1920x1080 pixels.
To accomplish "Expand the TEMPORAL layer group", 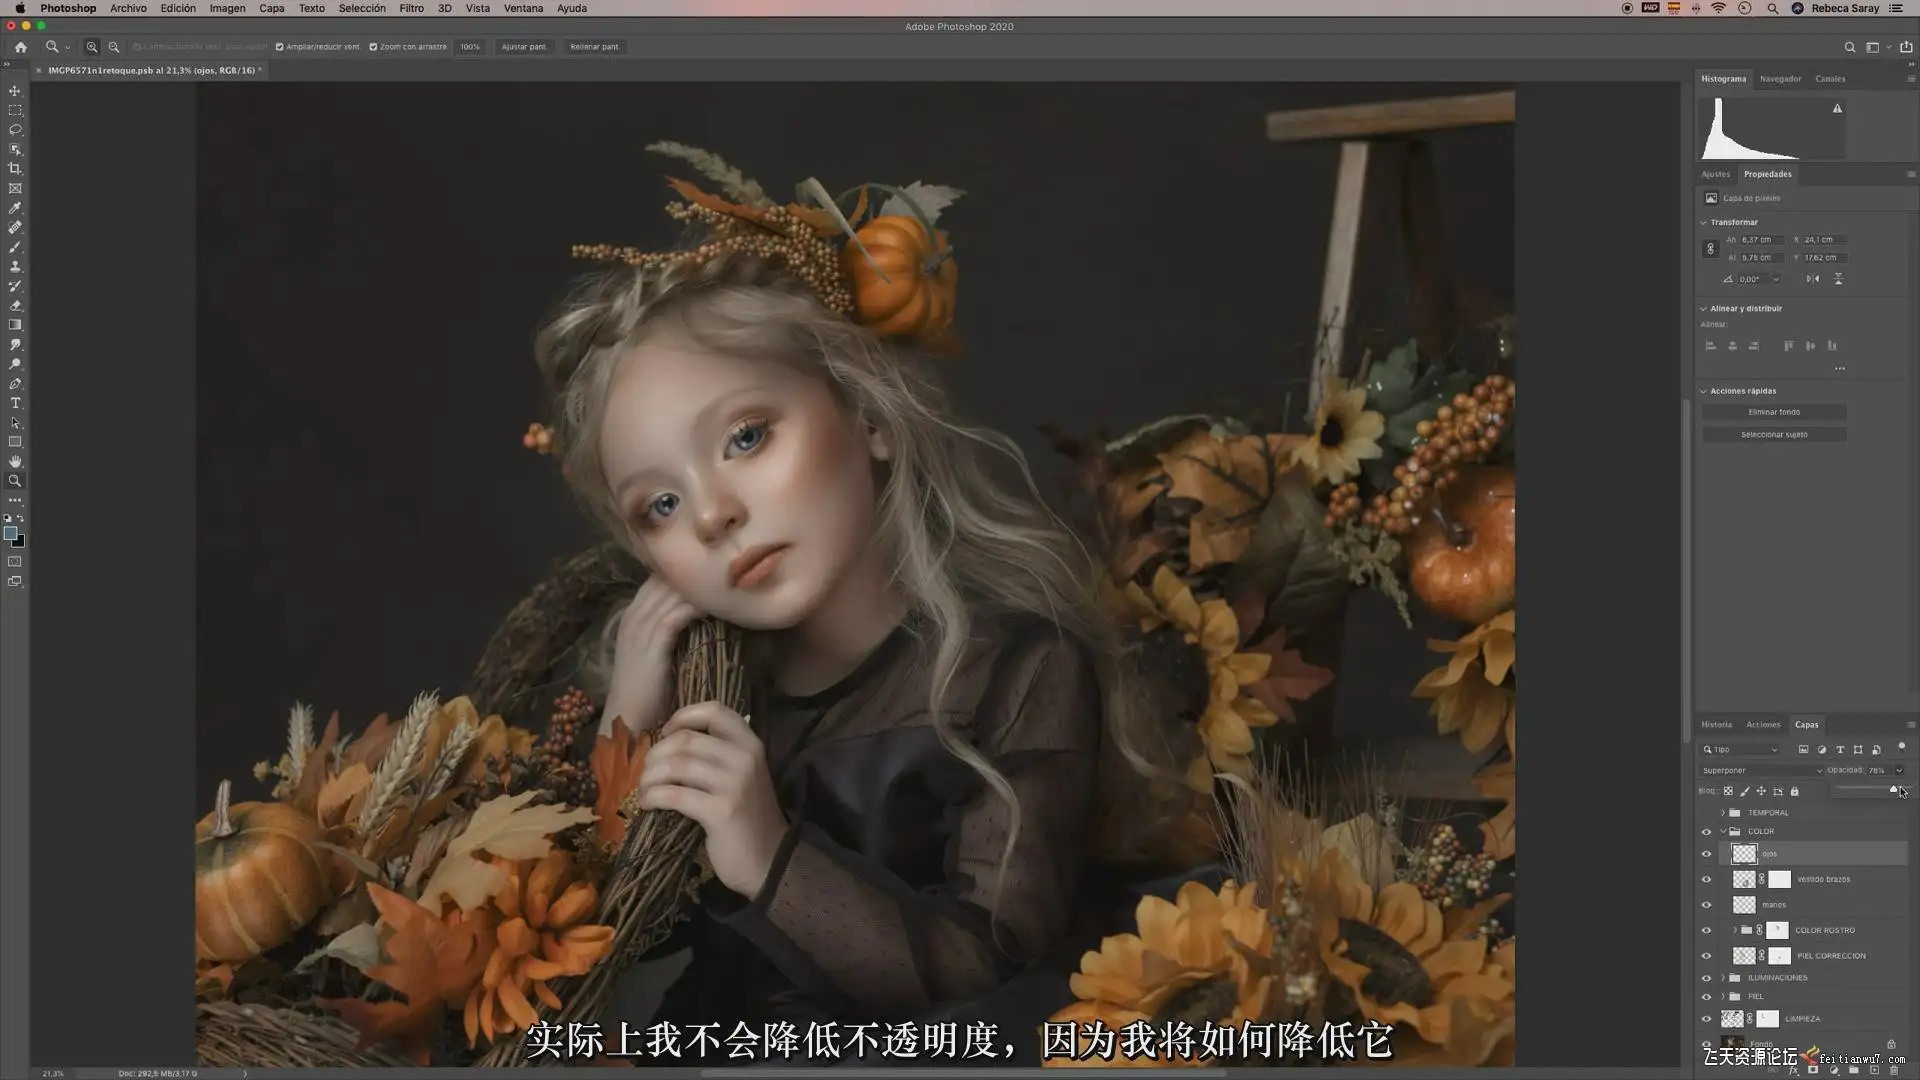I will pyautogui.click(x=1722, y=813).
